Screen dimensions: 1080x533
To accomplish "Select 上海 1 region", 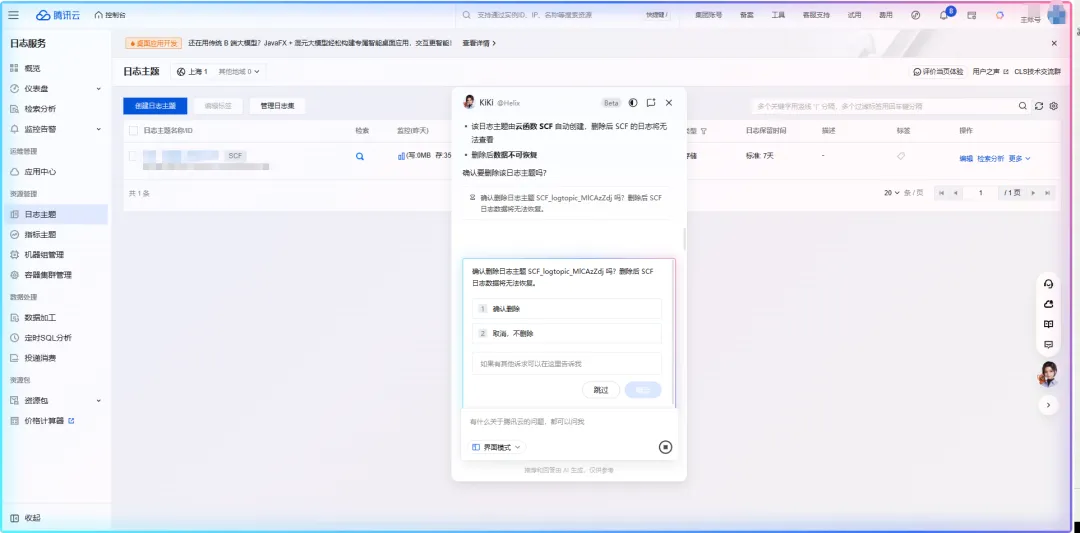I will click(192, 71).
